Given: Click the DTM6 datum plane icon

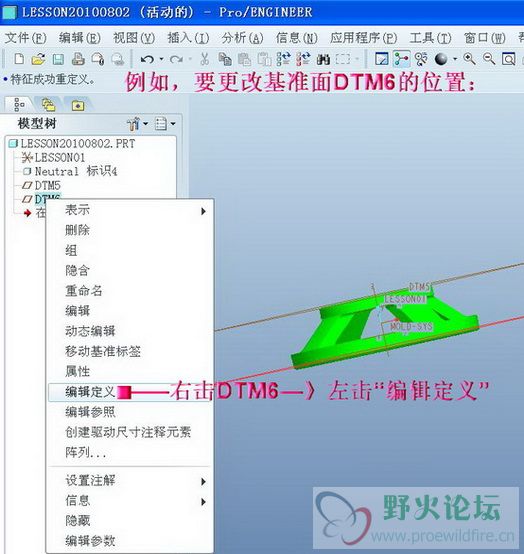Looking at the screenshot, I should pos(27,199).
